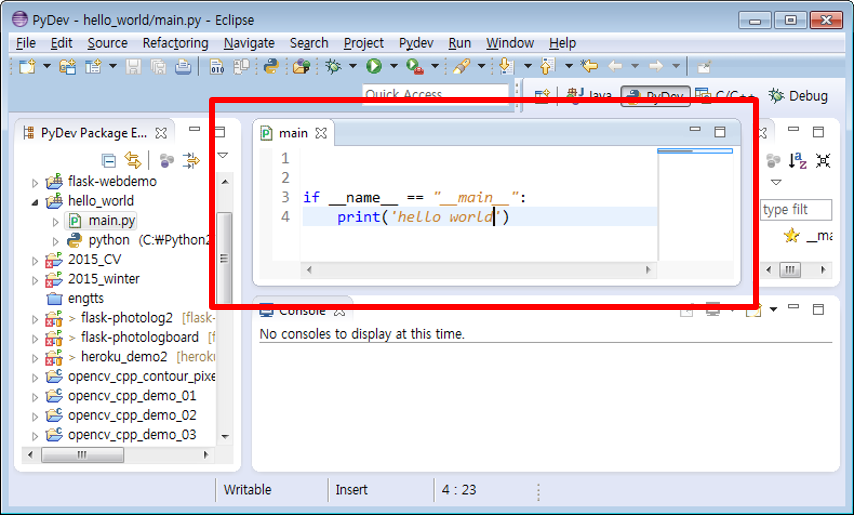Click the Package Explorer vertical scrollbar thumb
Screen dimensions: 854x515
coord(224,257)
